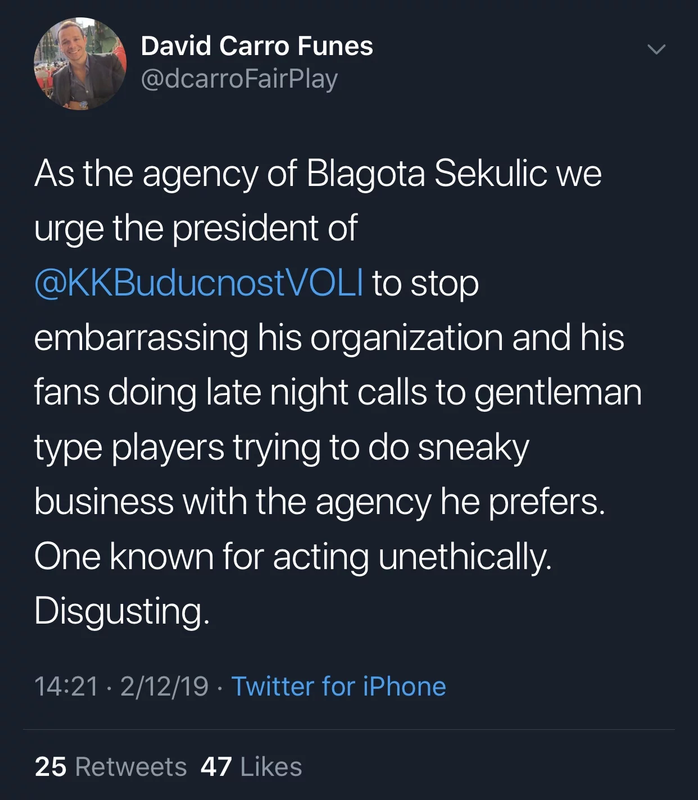Click the sentence about acting unethically
The height and width of the screenshot is (800, 698).
(292, 556)
